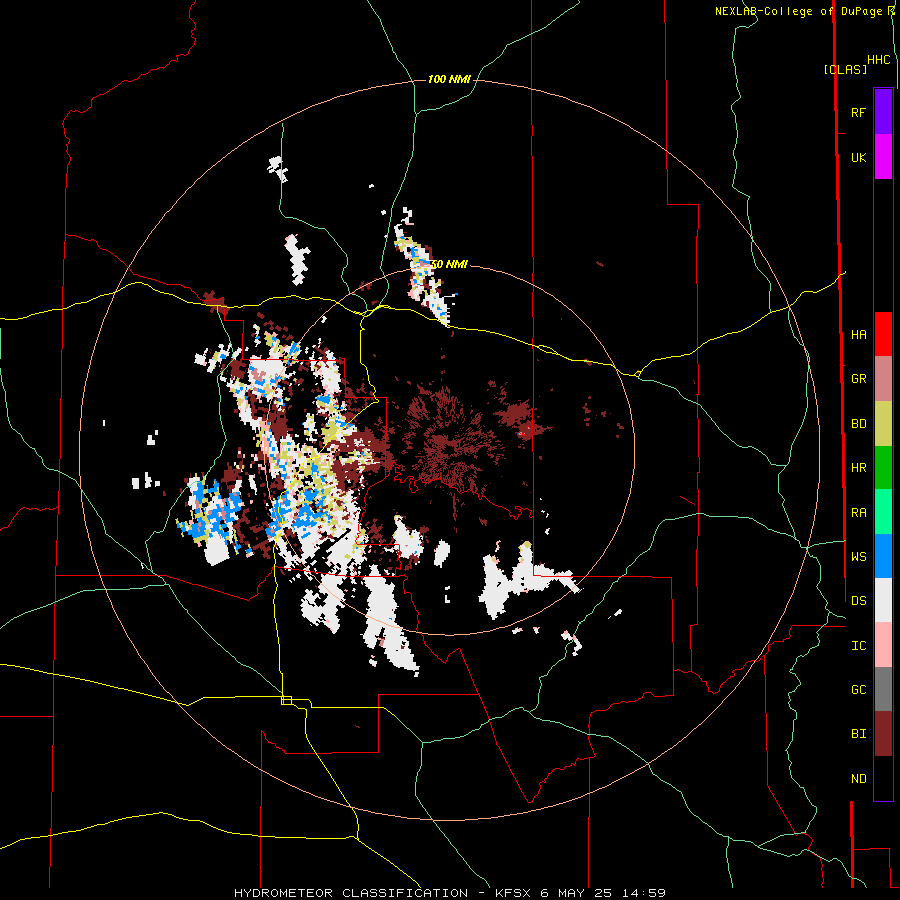900x900 pixels.
Task: Click the IC pink legend swatch
Action: 883,645
